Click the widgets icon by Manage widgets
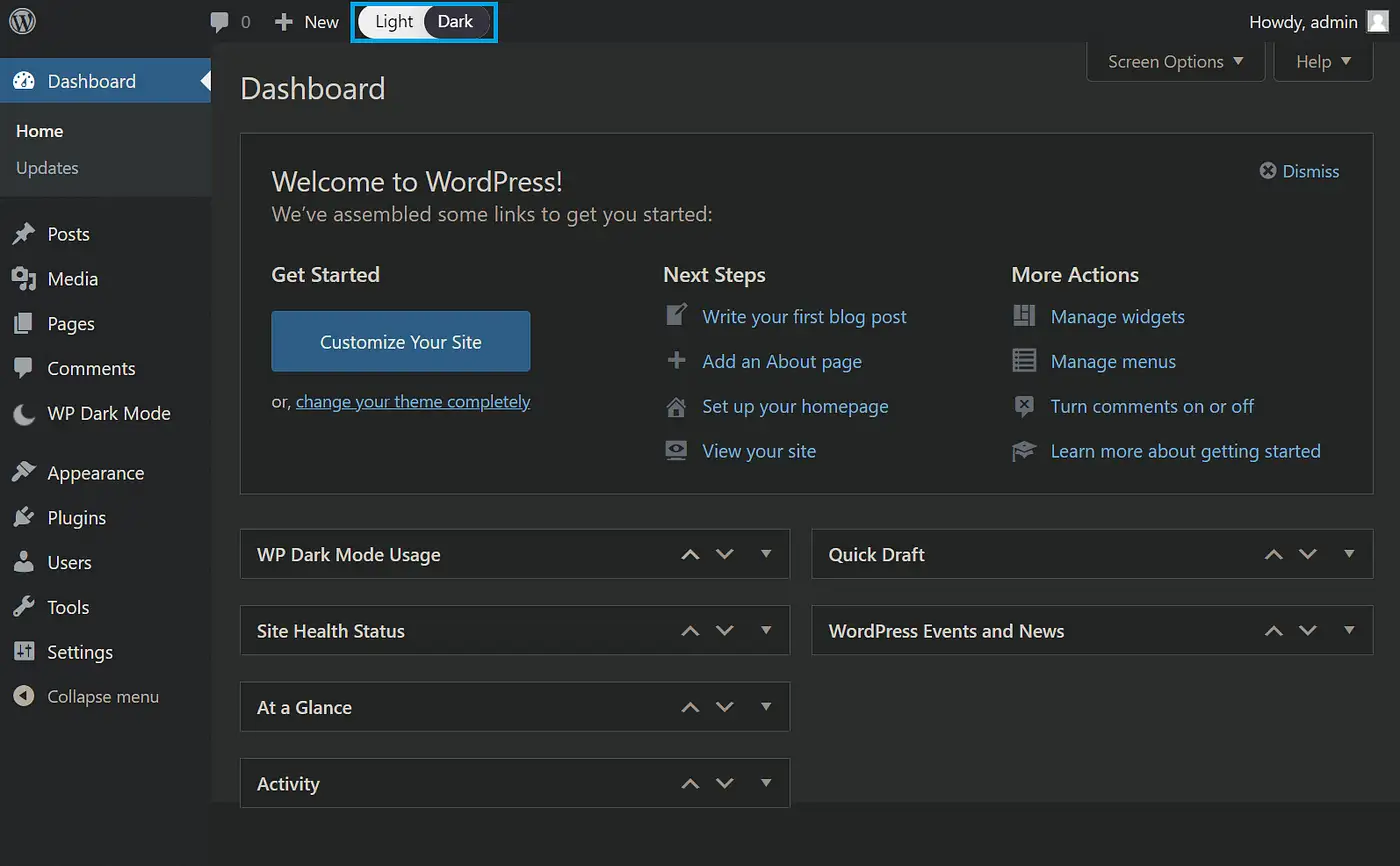Image resolution: width=1400 pixels, height=866 pixels. coord(1024,316)
